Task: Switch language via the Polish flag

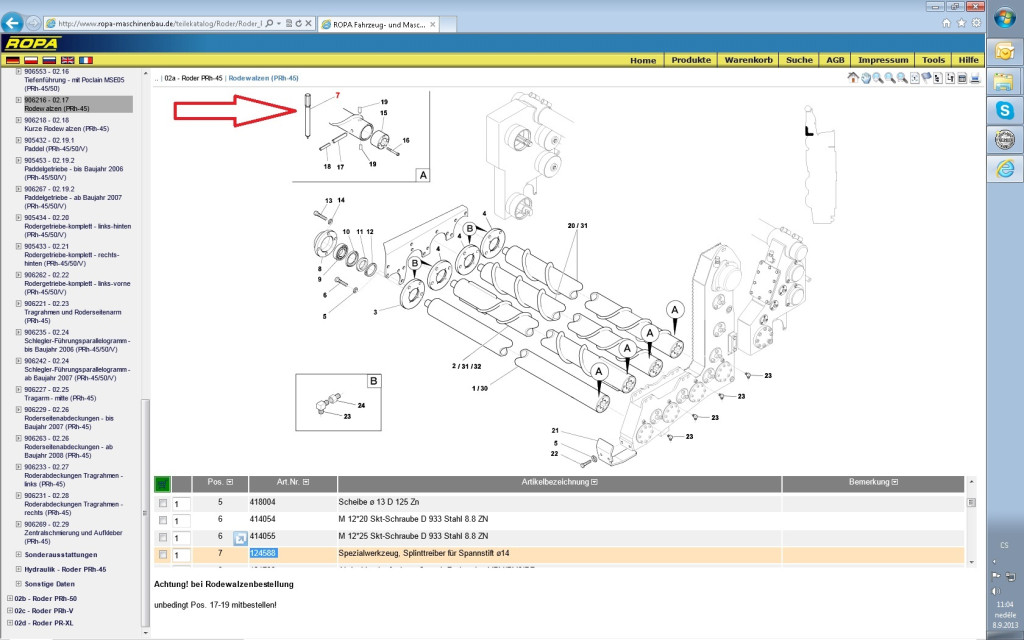Action: (31, 60)
